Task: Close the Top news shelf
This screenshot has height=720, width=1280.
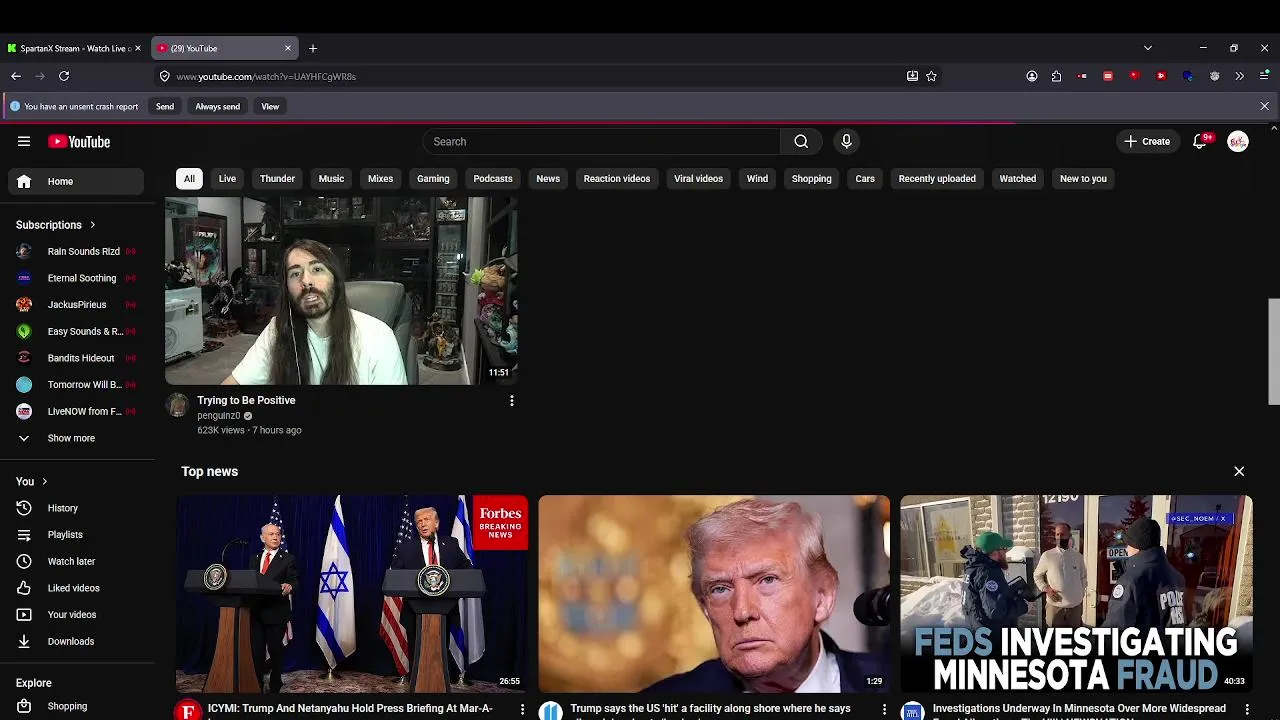Action: point(1239,471)
